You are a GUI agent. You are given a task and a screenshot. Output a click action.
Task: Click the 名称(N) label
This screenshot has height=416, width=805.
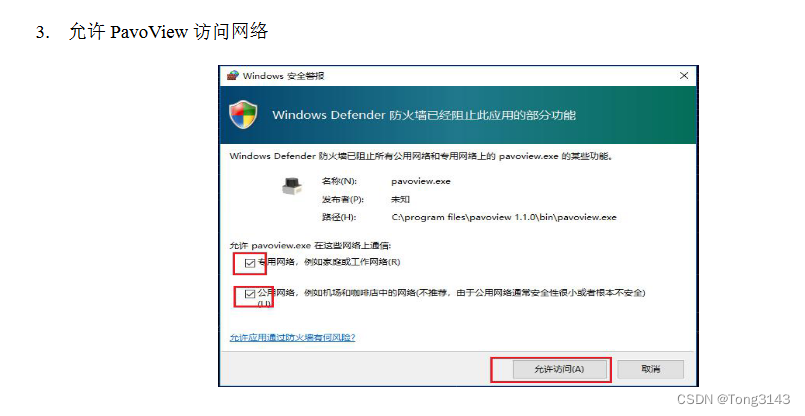tap(339, 181)
